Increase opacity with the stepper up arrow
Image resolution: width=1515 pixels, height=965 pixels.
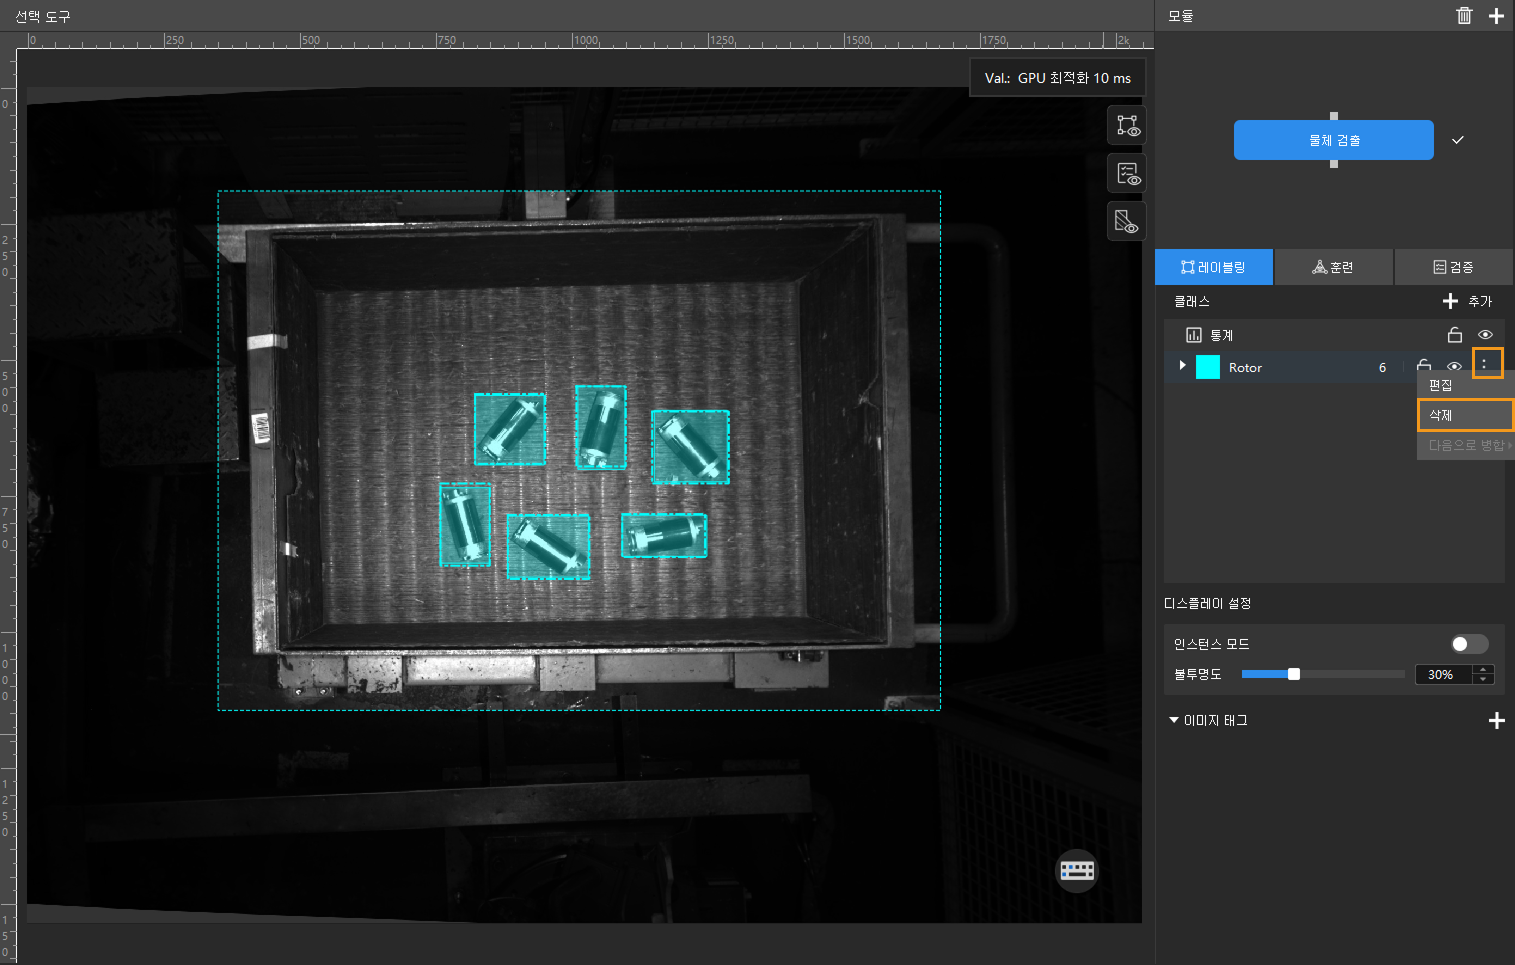pyautogui.click(x=1484, y=669)
